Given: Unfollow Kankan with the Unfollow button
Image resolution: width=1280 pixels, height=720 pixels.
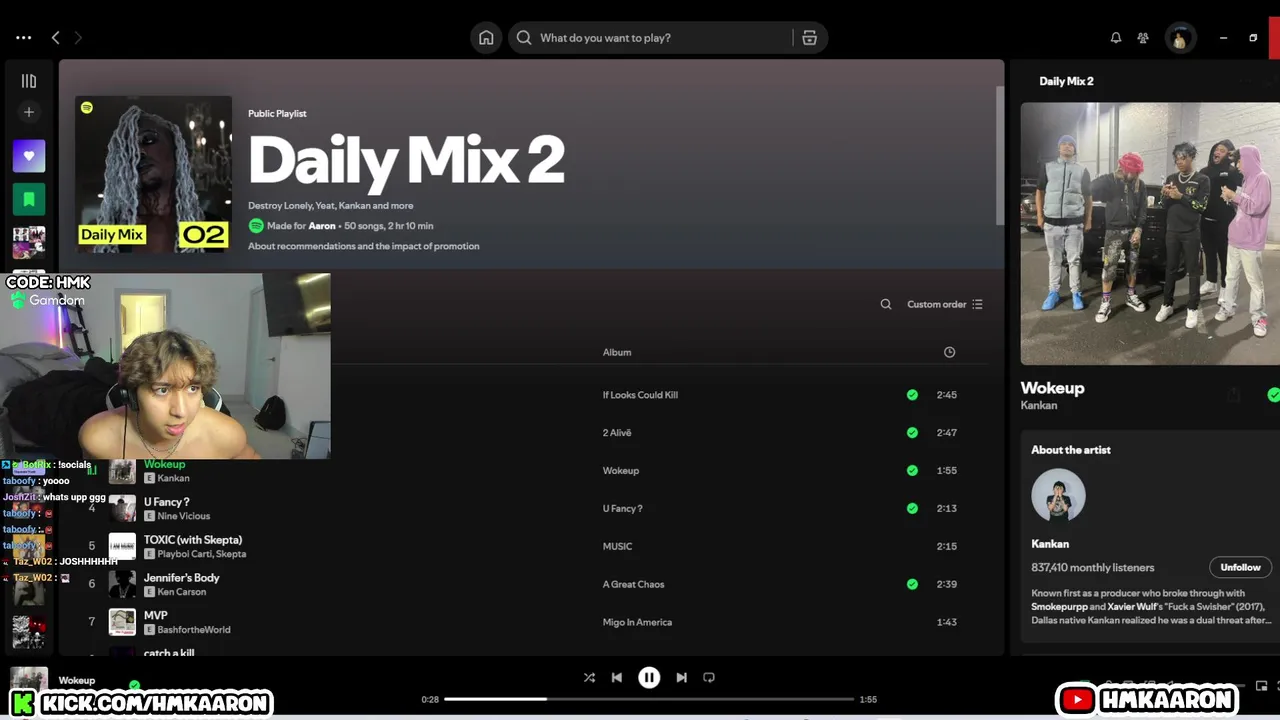Looking at the screenshot, I should [1240, 567].
